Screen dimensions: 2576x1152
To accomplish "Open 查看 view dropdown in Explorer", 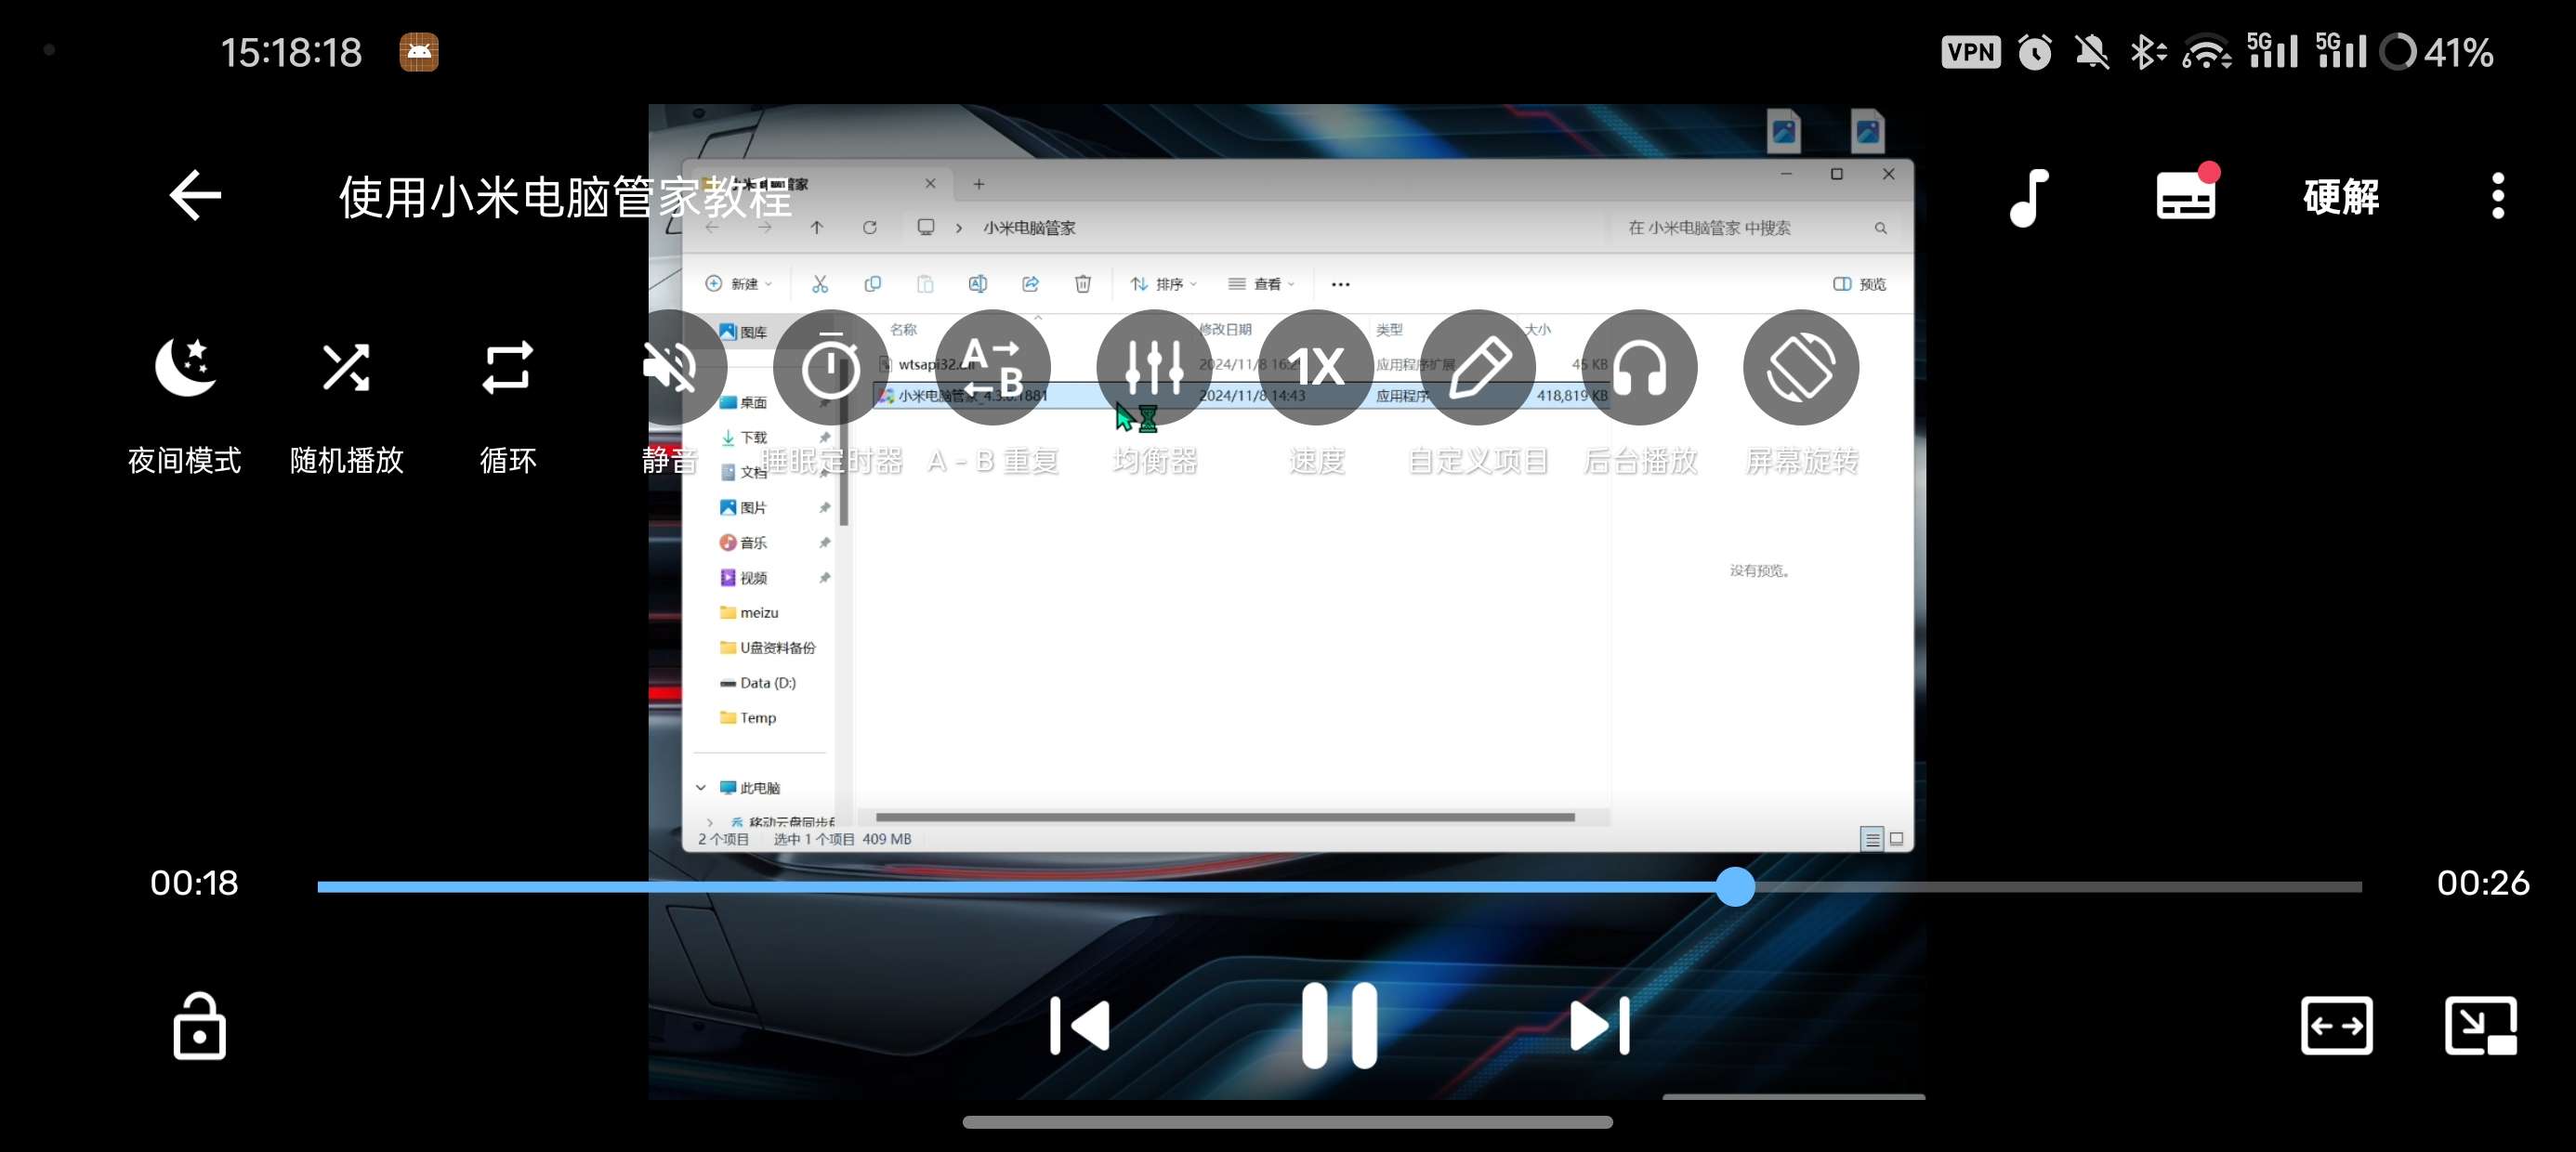I will (1261, 284).
